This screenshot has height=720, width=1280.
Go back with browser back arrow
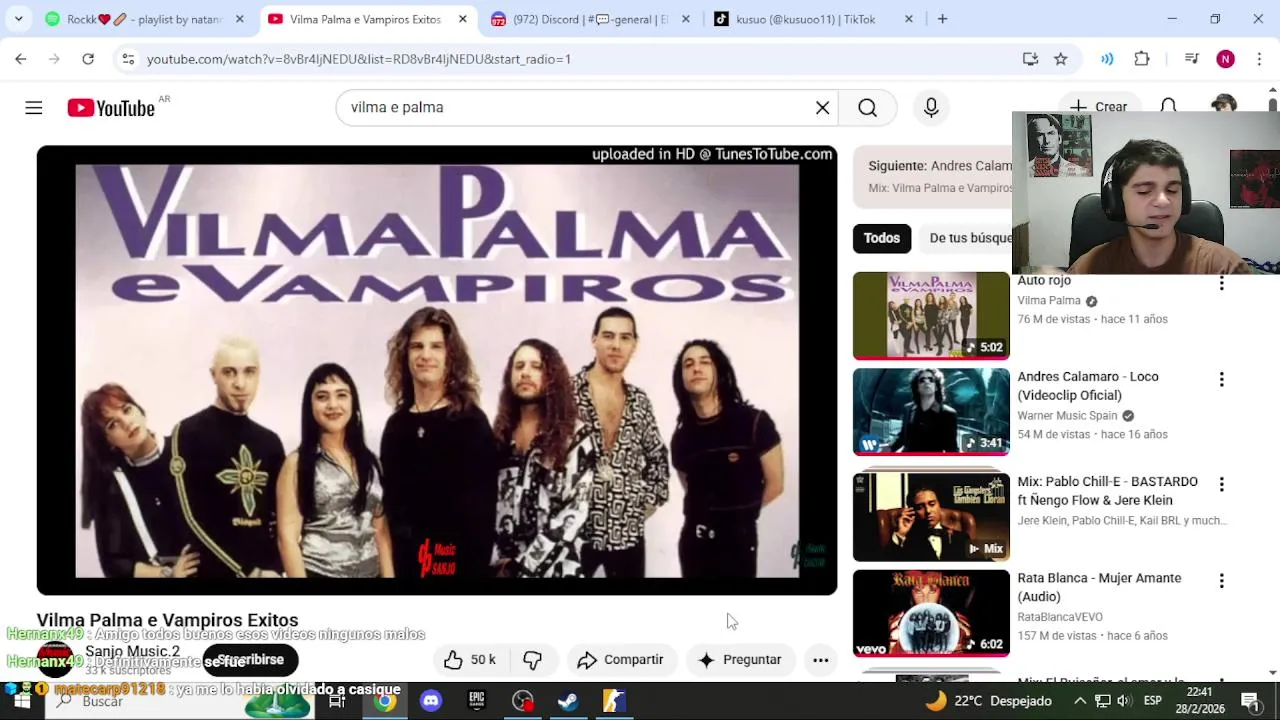click(21, 59)
